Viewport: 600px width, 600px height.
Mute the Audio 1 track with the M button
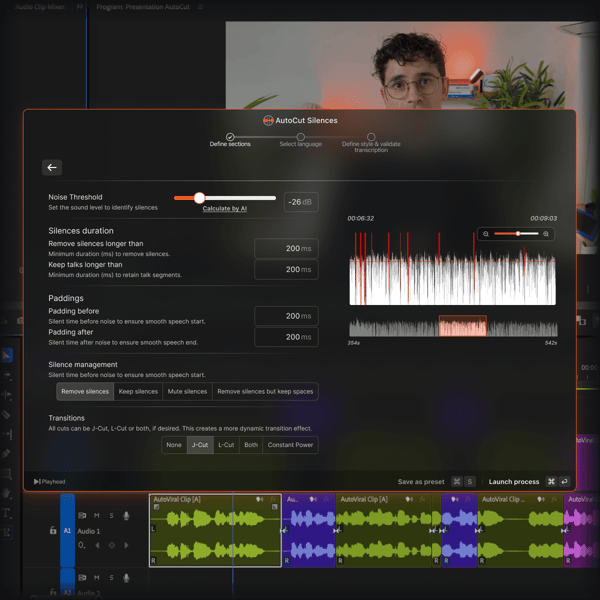pos(97,516)
